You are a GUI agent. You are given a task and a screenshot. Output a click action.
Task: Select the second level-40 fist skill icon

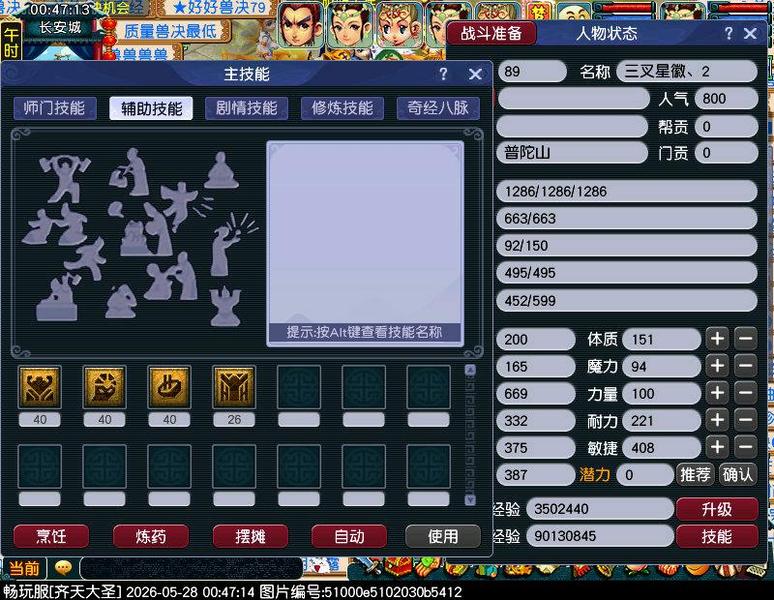(x=104, y=387)
